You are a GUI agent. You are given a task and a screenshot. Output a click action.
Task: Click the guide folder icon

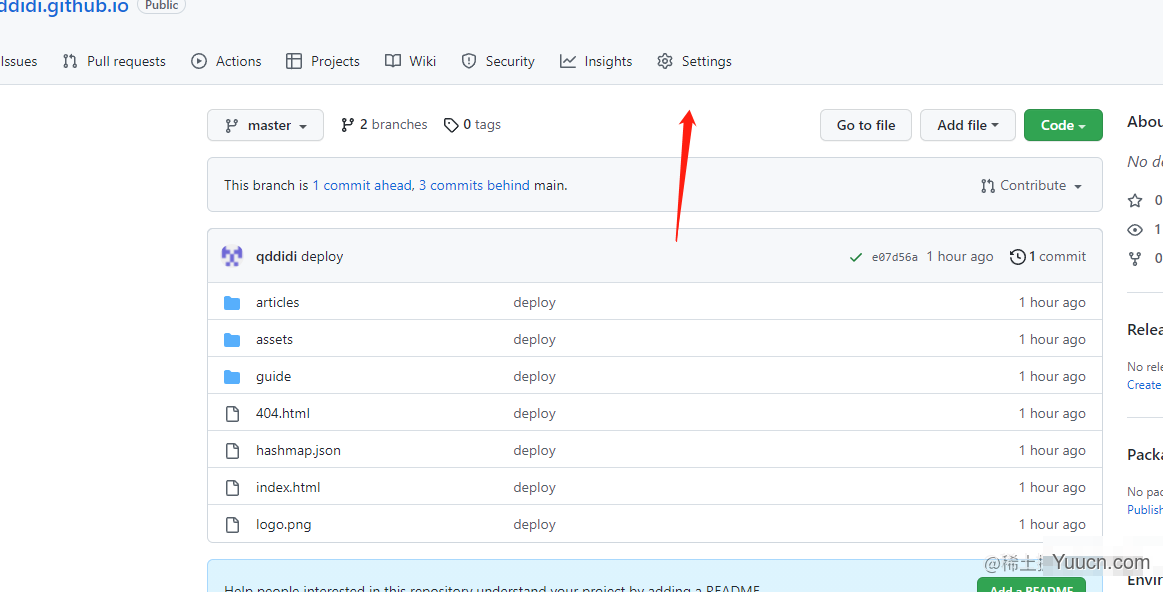[232, 377]
